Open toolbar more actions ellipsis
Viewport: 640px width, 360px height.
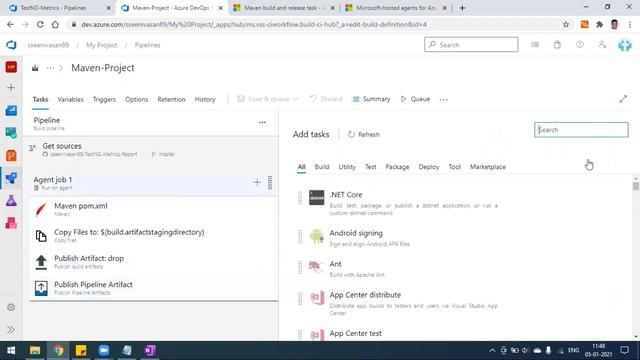444,99
